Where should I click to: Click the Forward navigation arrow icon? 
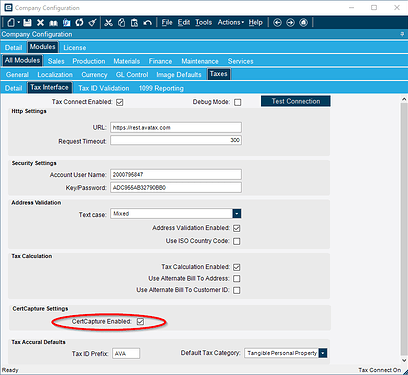[x=290, y=23]
